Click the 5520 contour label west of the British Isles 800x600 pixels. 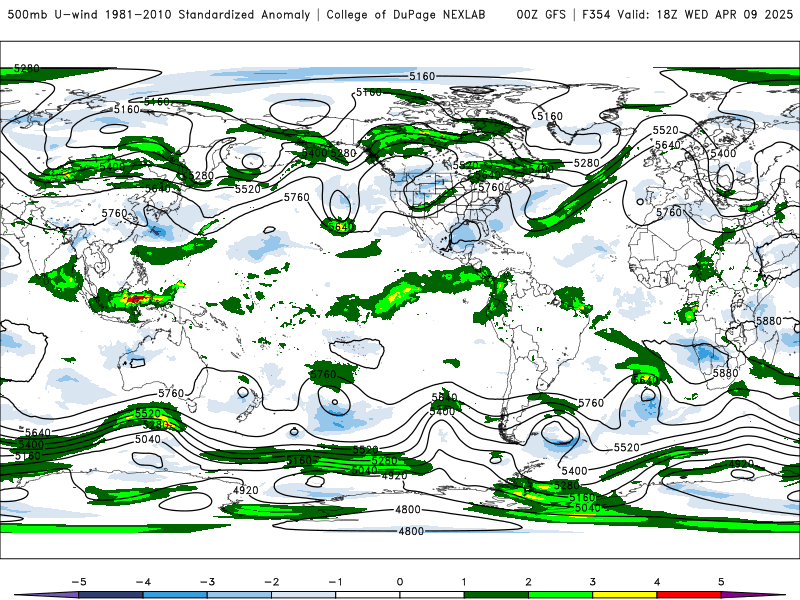(x=665, y=131)
